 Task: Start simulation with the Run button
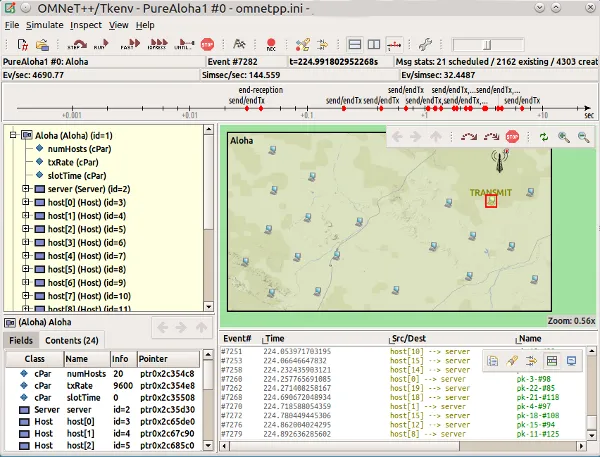[x=102, y=45]
